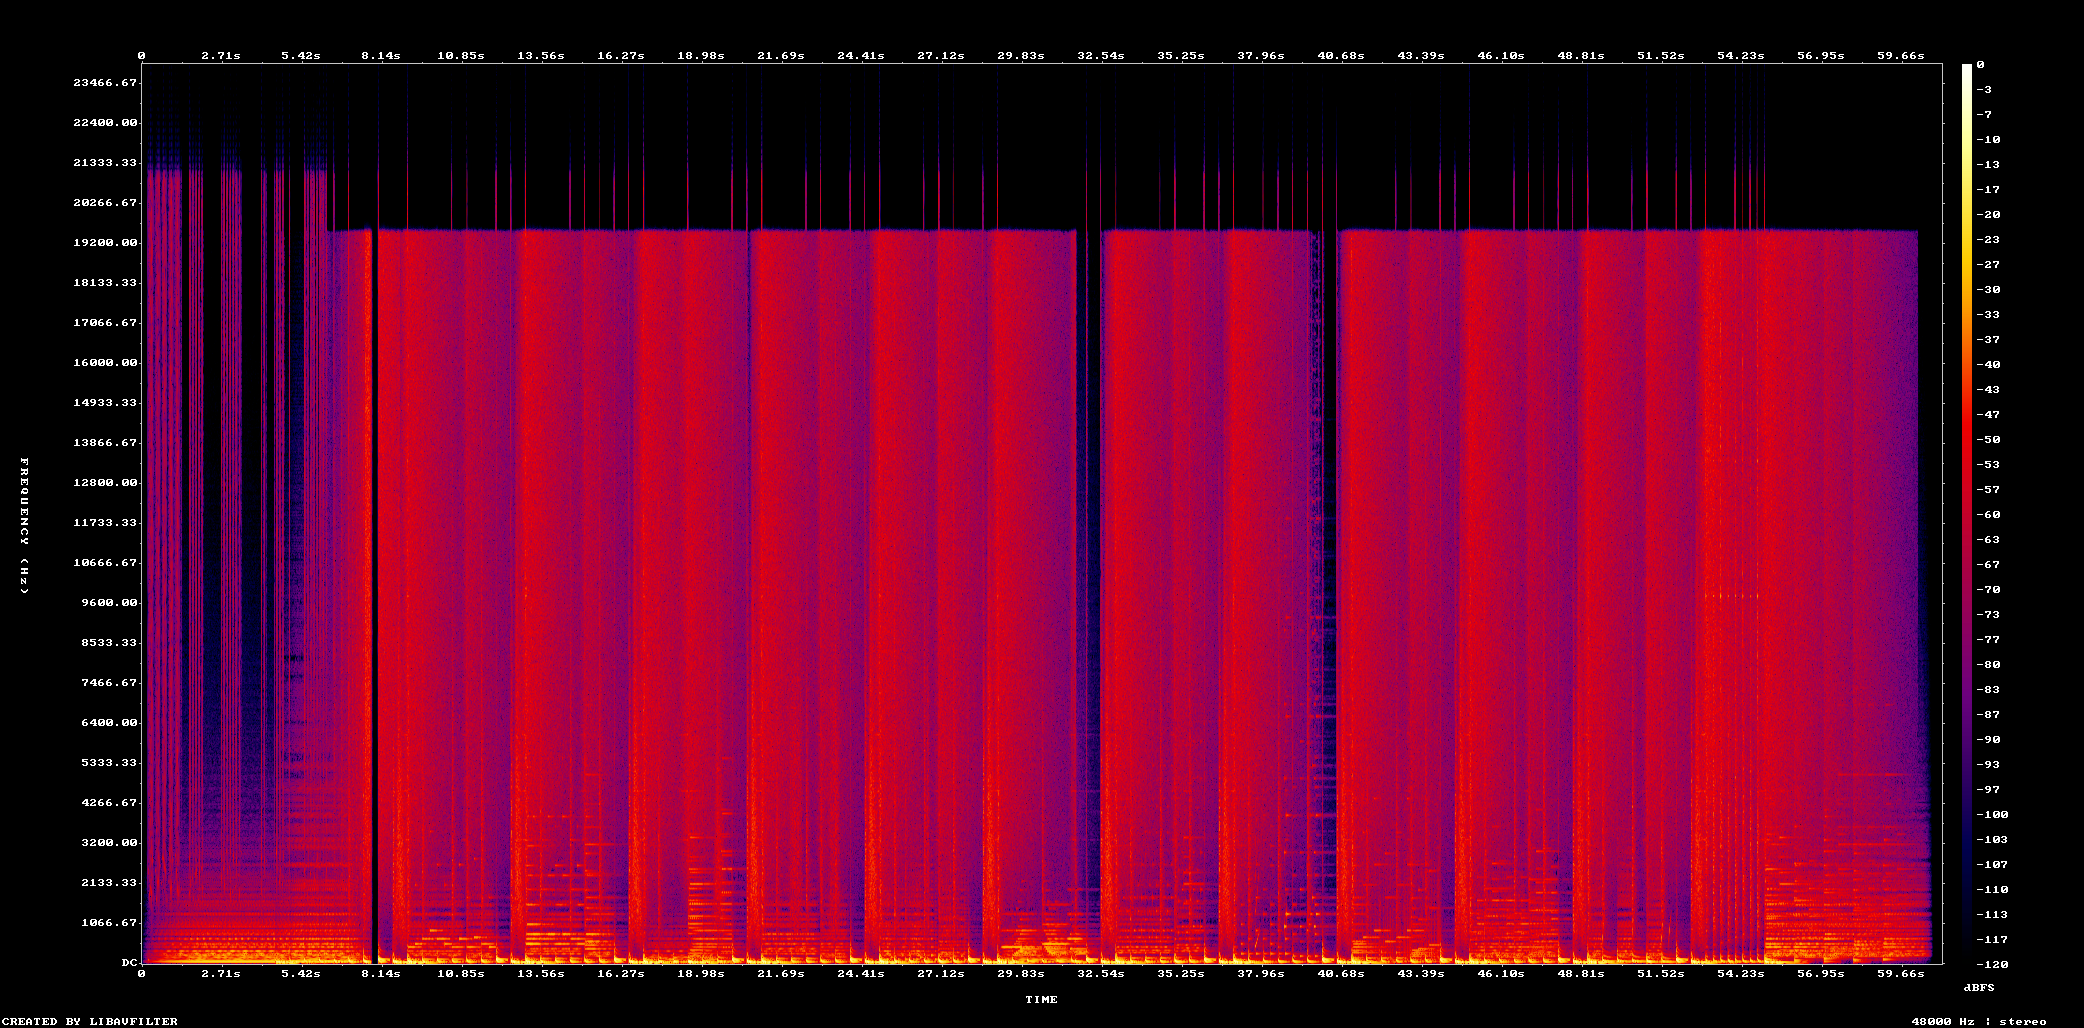Select the -90 dBFS scale value
Viewport: 2084px width, 1028px height.
(x=1988, y=740)
